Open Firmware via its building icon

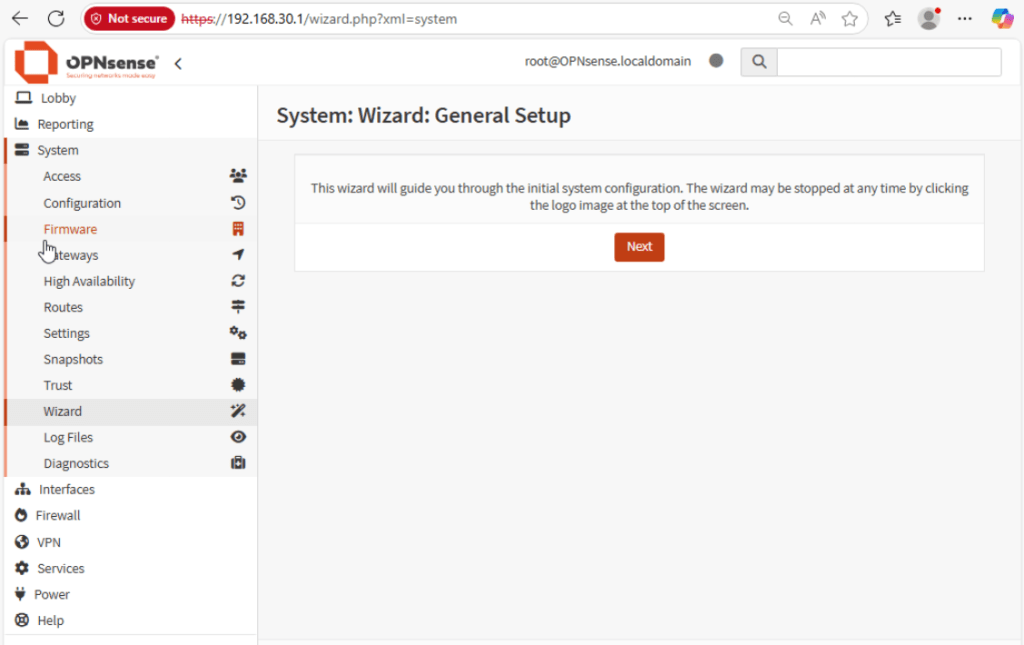238,229
